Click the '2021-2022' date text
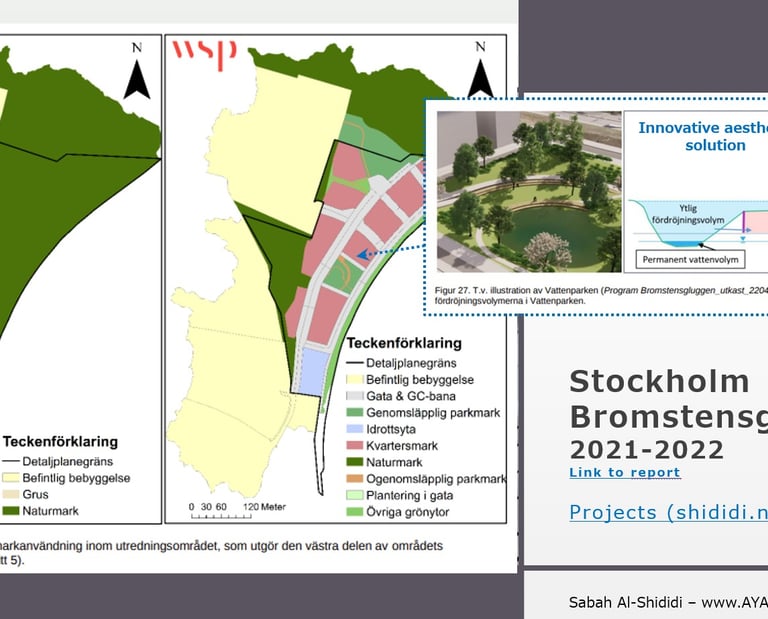 [647, 450]
